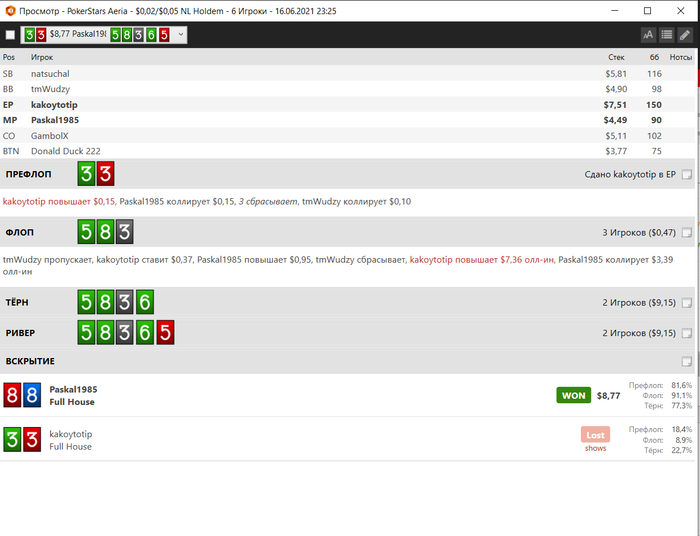700x536 pixels.
Task: Click the 66 column header
Action: (654, 57)
